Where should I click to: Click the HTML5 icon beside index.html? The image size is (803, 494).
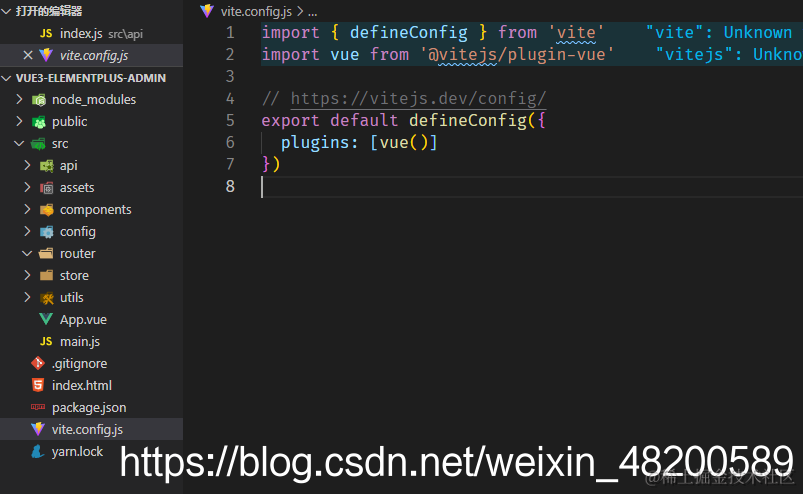click(x=38, y=385)
